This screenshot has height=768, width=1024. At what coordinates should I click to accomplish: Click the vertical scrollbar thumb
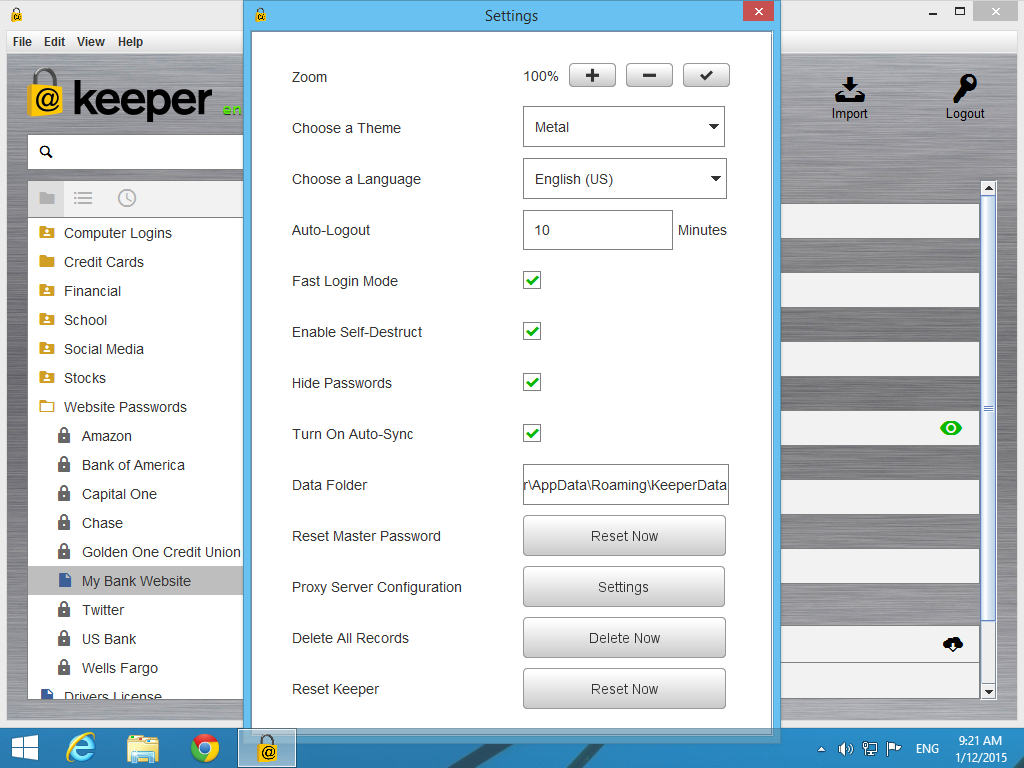[x=988, y=408]
